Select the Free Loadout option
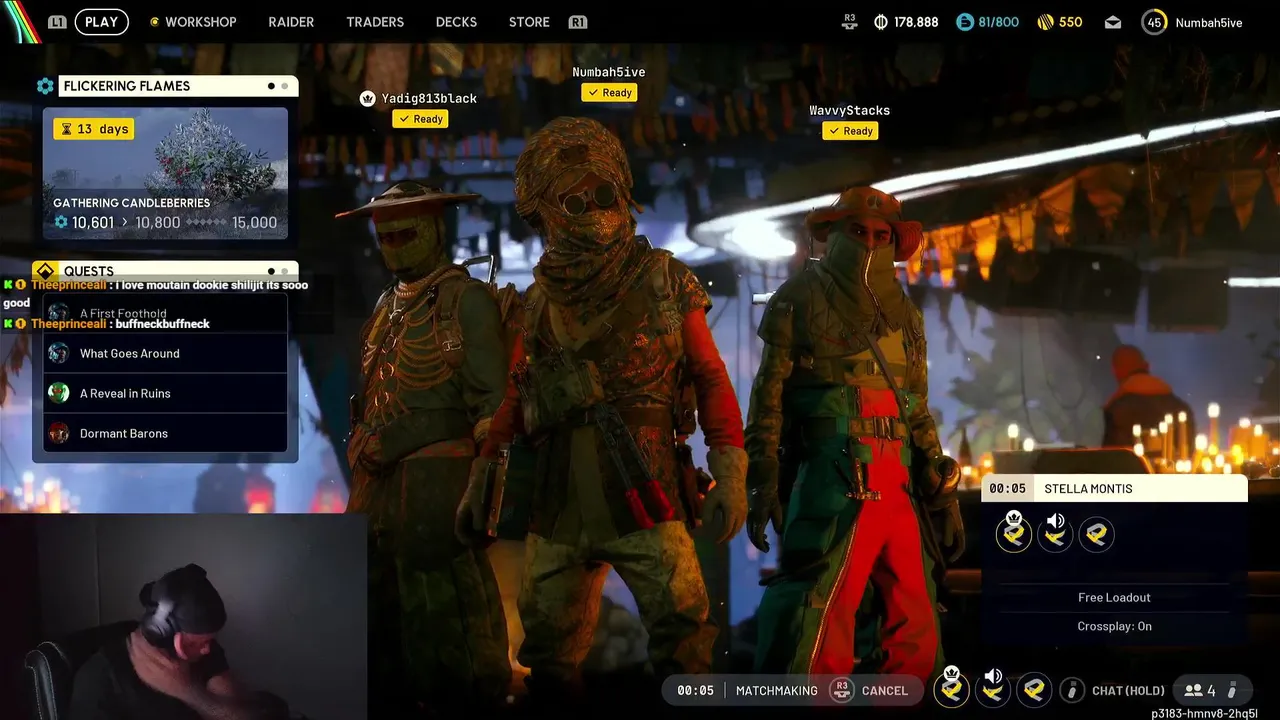The height and width of the screenshot is (720, 1280). pyautogui.click(x=1114, y=597)
